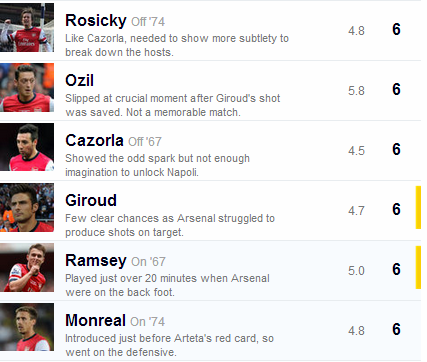Open the Ramsey name heading
Viewport: 427px width, 362px height.
[96, 261]
